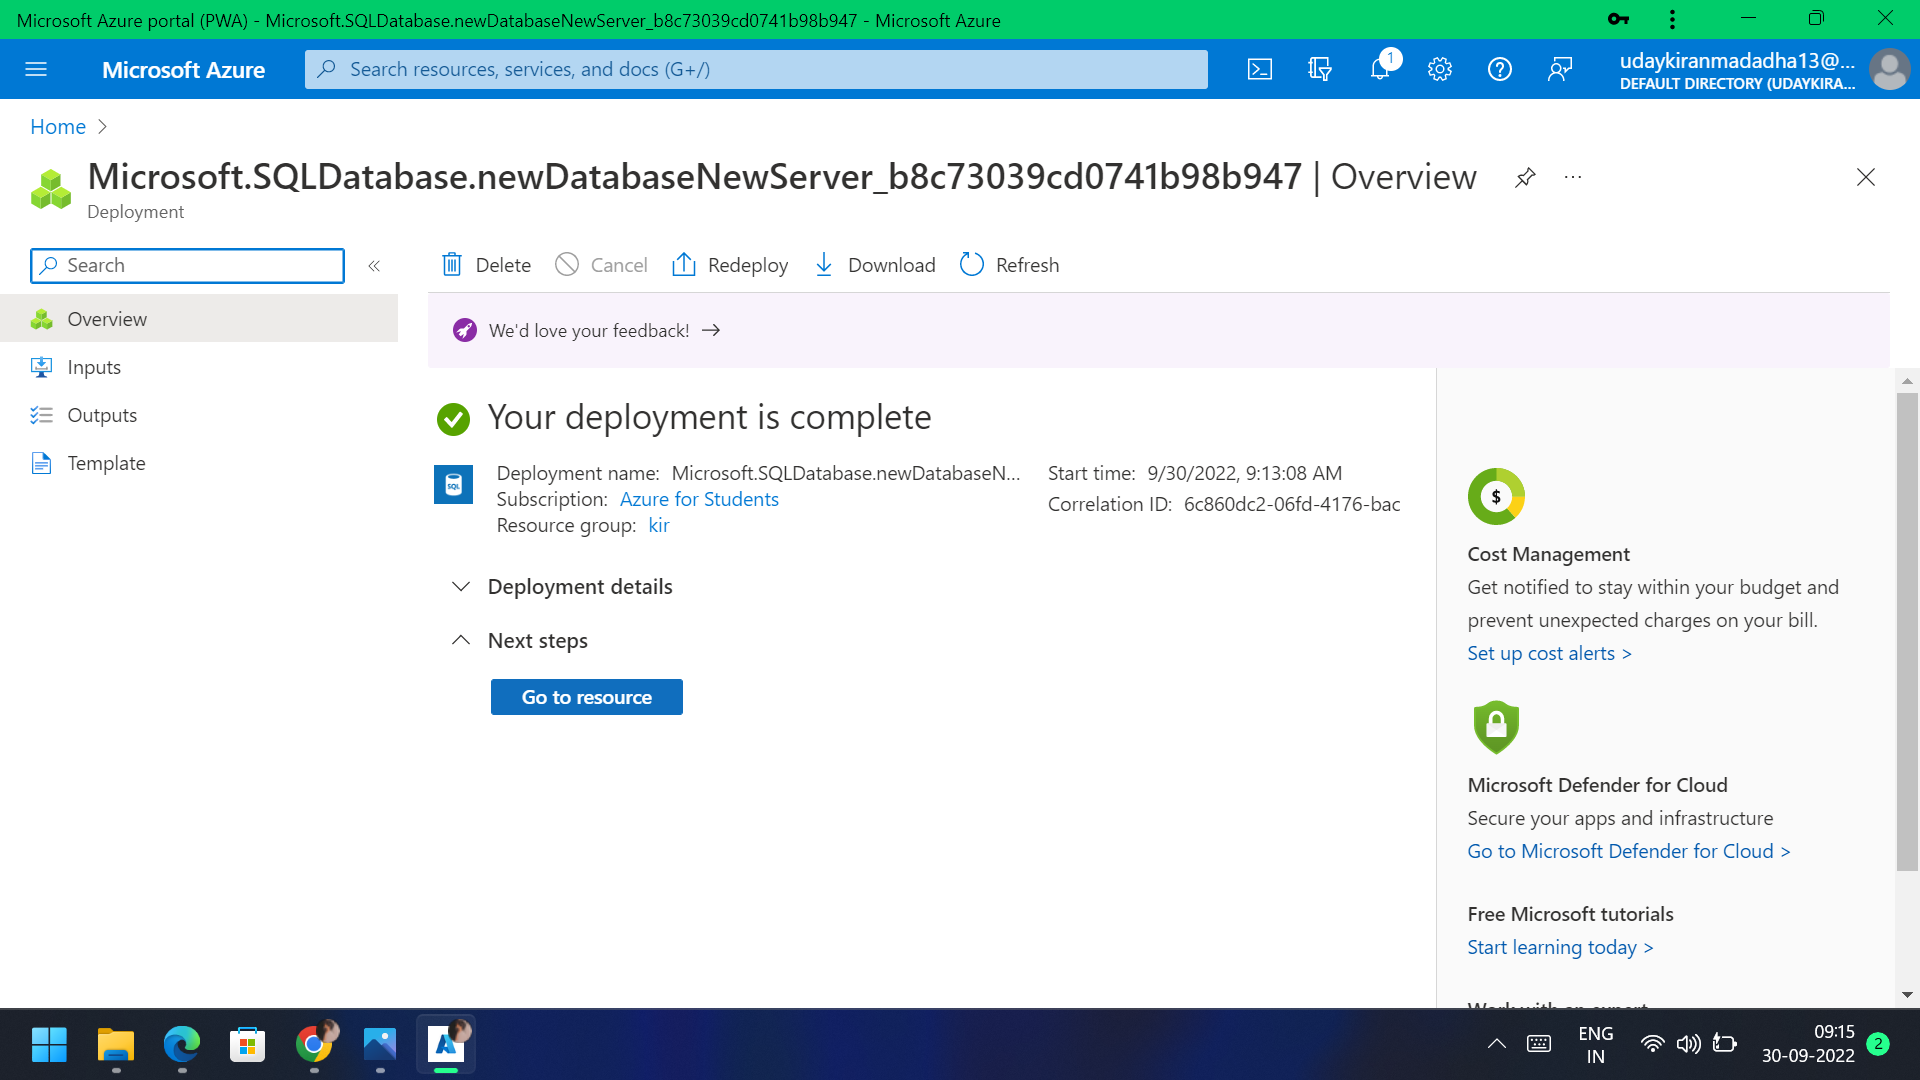Open the kir resource group link
Image resolution: width=1920 pixels, height=1080 pixels.
click(659, 525)
